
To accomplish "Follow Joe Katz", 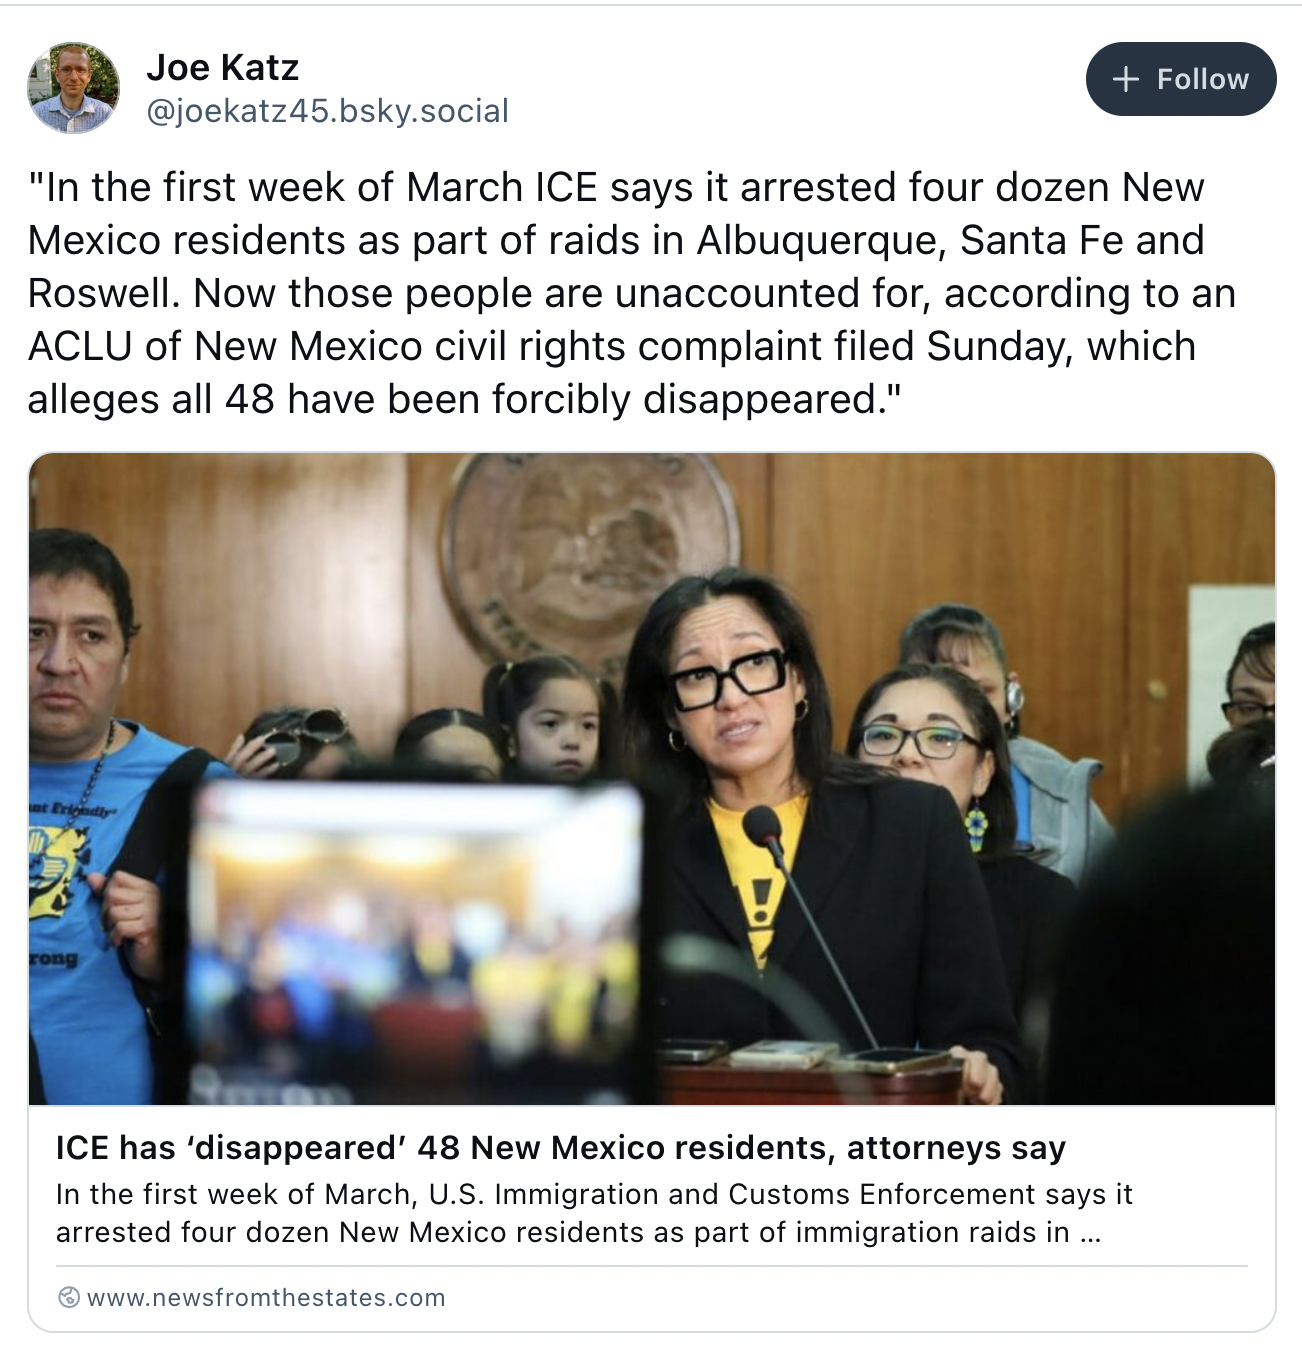I will 1181,79.
